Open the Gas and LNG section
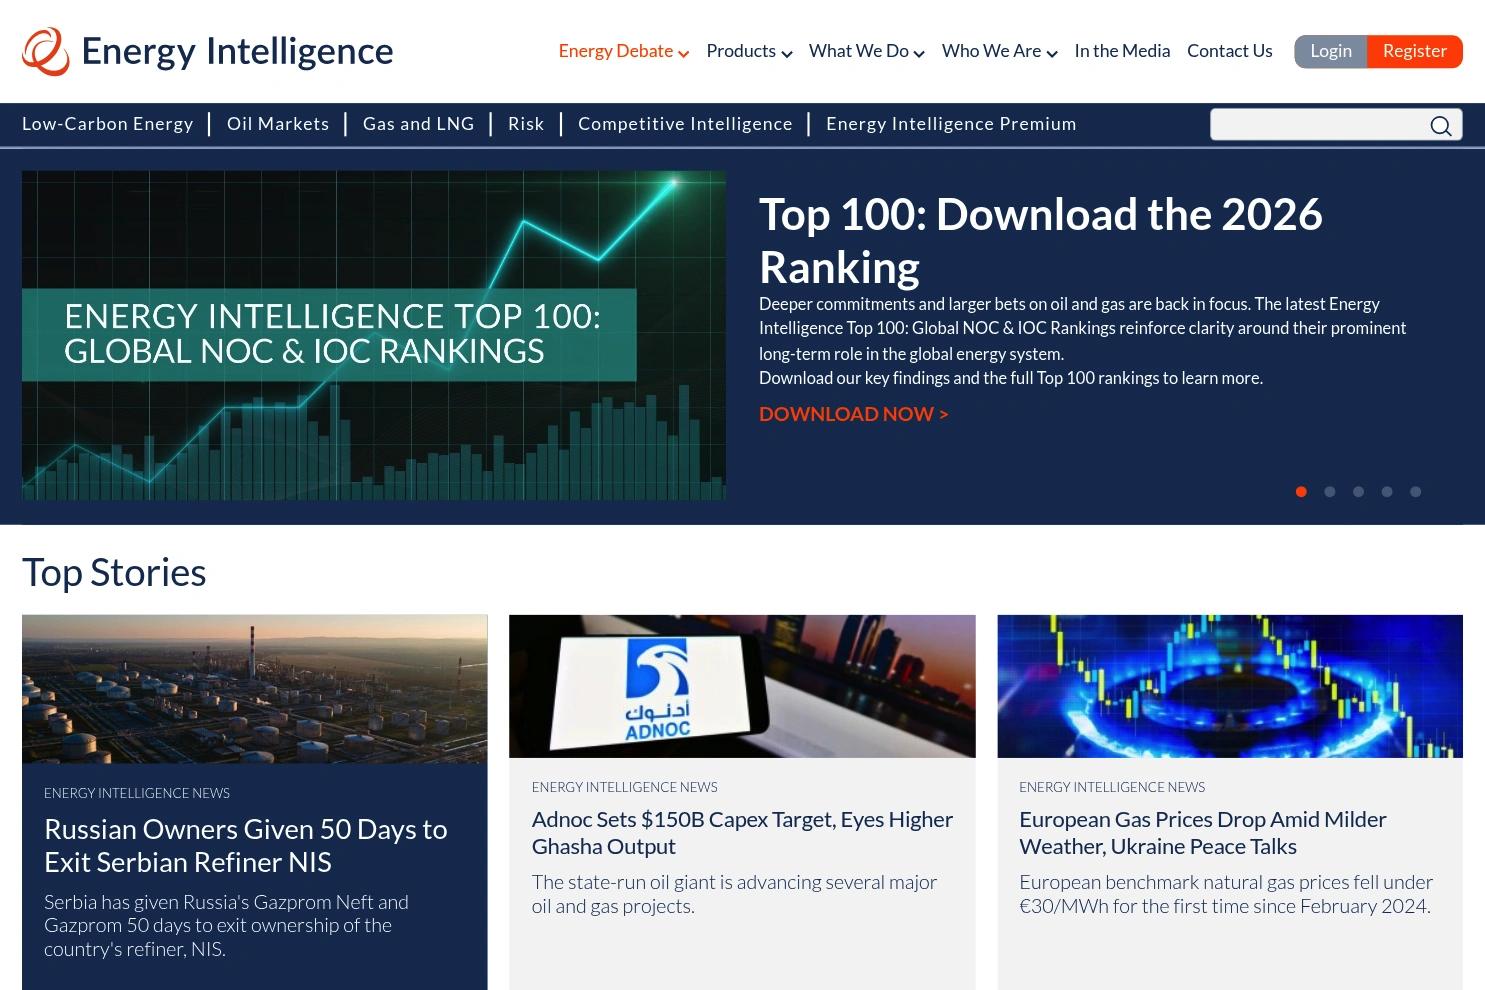The height and width of the screenshot is (990, 1485). (x=418, y=124)
